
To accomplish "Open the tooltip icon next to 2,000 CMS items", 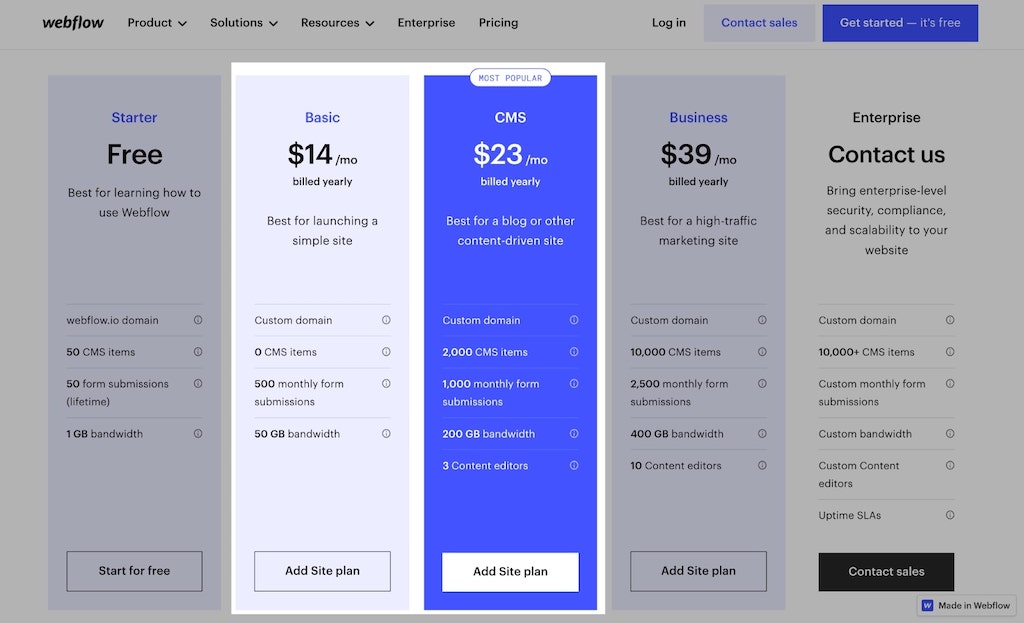I will coord(574,352).
